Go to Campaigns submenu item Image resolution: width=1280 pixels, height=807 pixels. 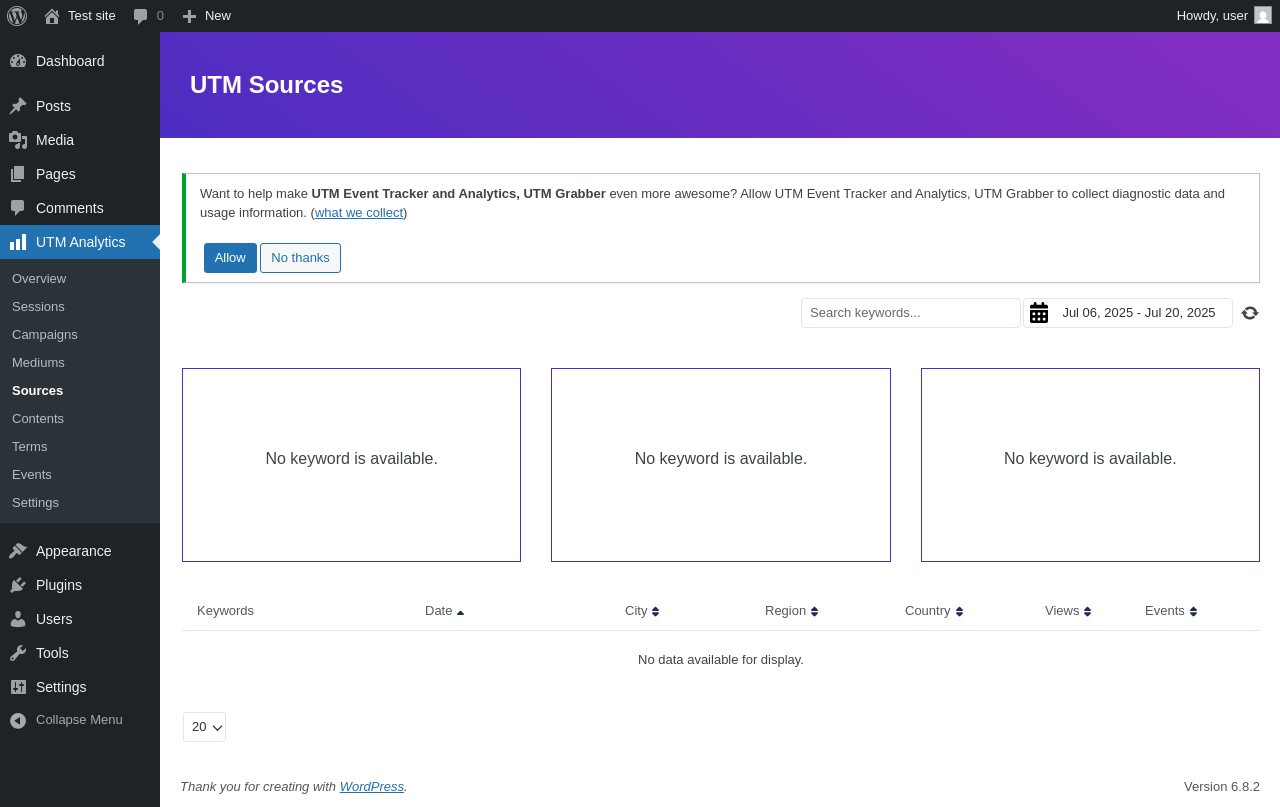pyautogui.click(x=45, y=335)
